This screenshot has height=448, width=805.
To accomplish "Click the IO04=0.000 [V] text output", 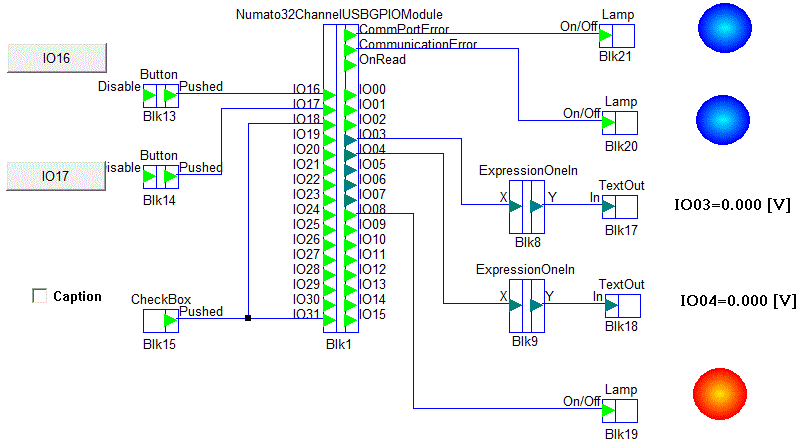I will [x=738, y=300].
